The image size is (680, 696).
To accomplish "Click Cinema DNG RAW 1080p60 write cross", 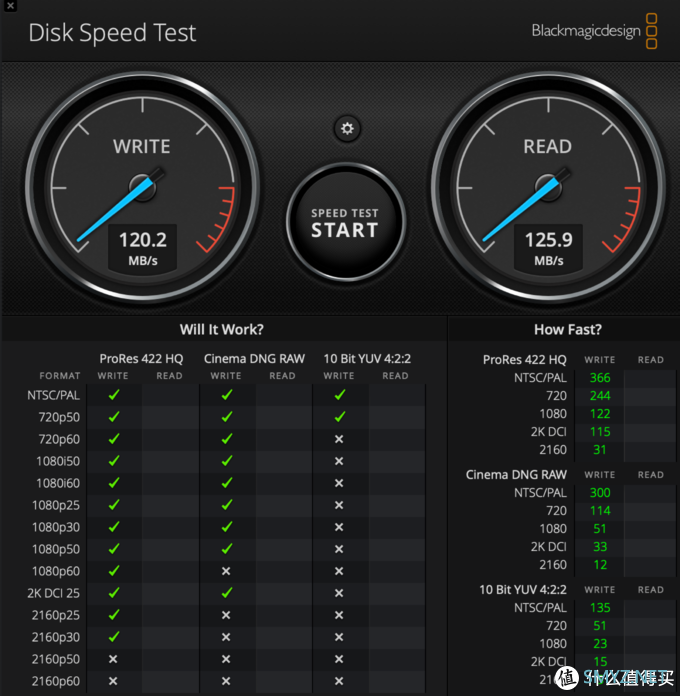I will click(226, 571).
